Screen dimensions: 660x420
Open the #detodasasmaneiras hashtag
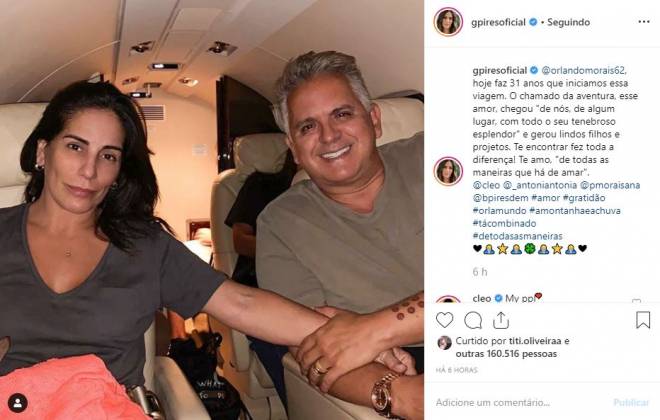(517, 236)
